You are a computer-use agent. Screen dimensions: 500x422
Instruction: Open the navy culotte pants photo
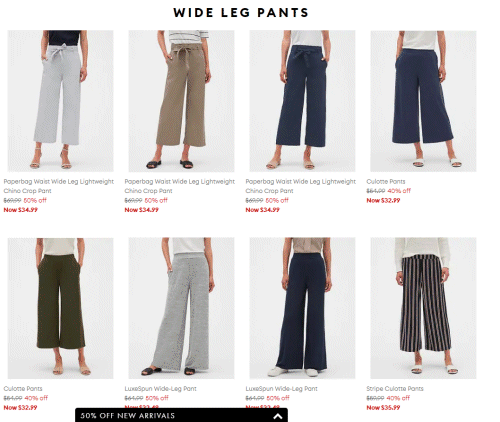(423, 101)
